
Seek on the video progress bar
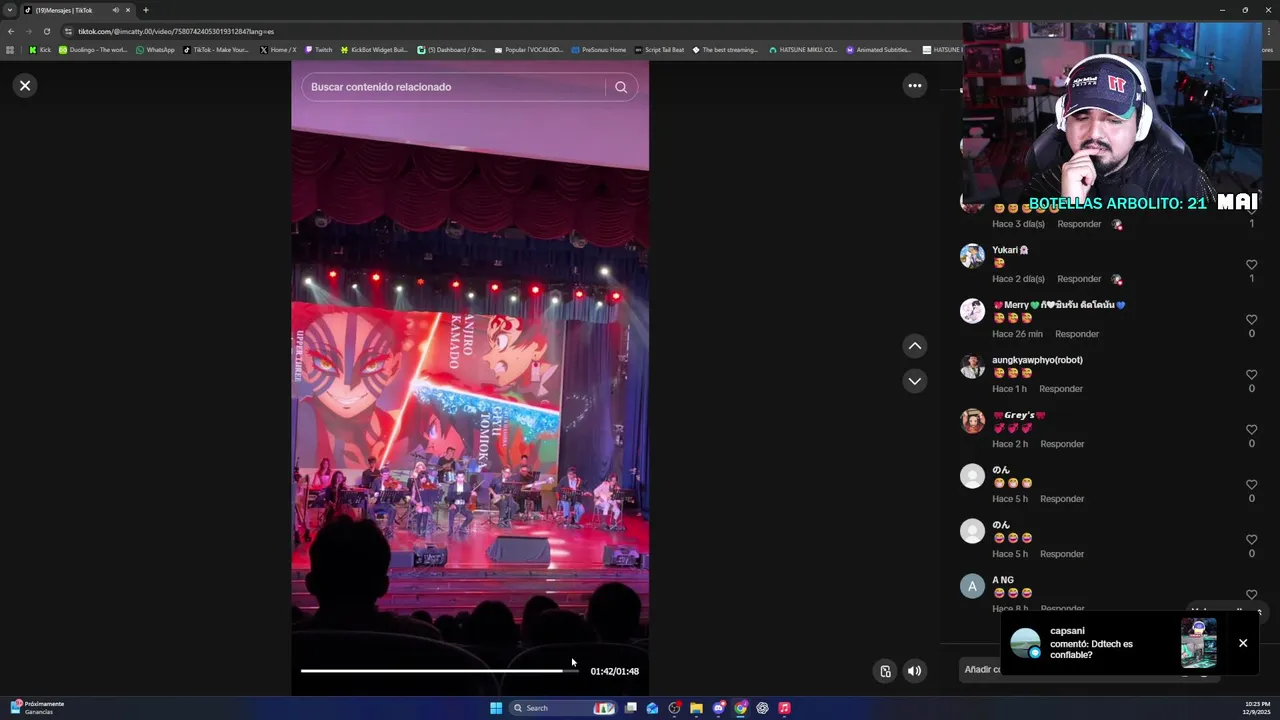440,671
